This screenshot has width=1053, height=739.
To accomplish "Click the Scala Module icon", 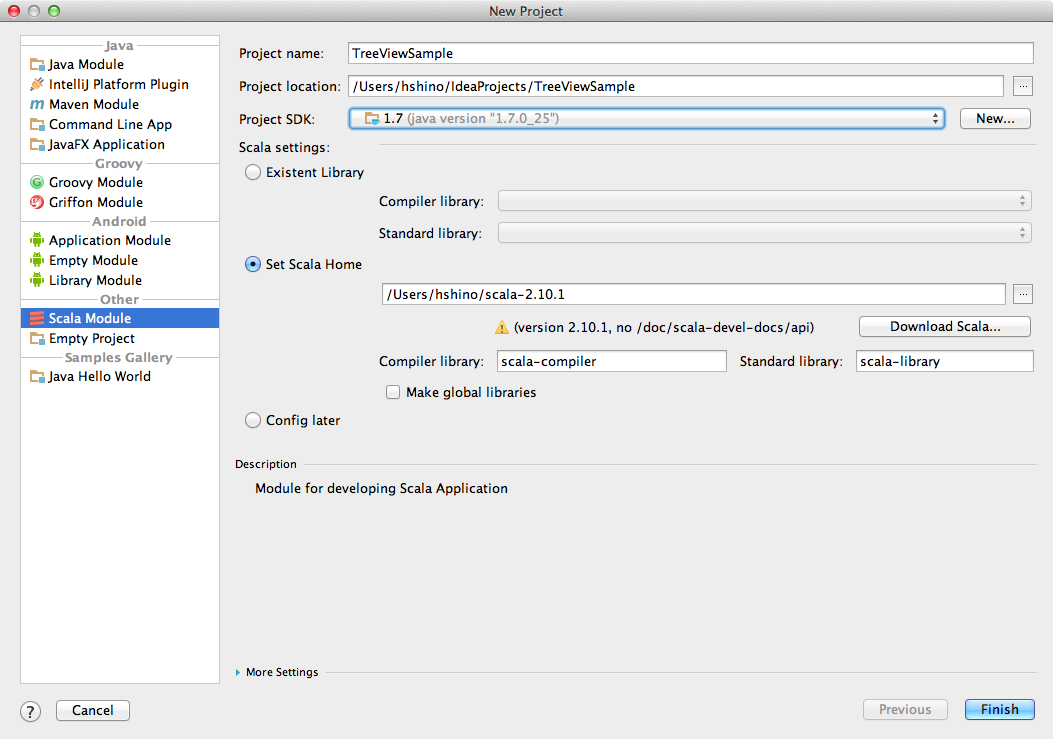I will point(37,318).
